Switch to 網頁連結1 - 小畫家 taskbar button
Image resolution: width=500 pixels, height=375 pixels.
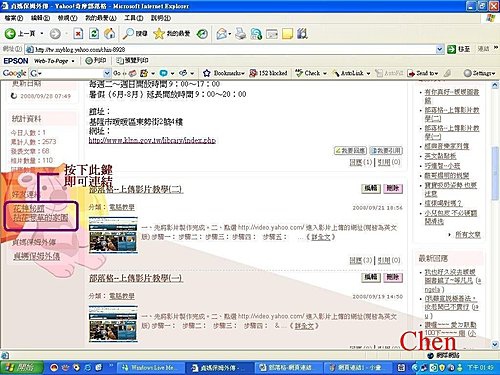point(359,368)
